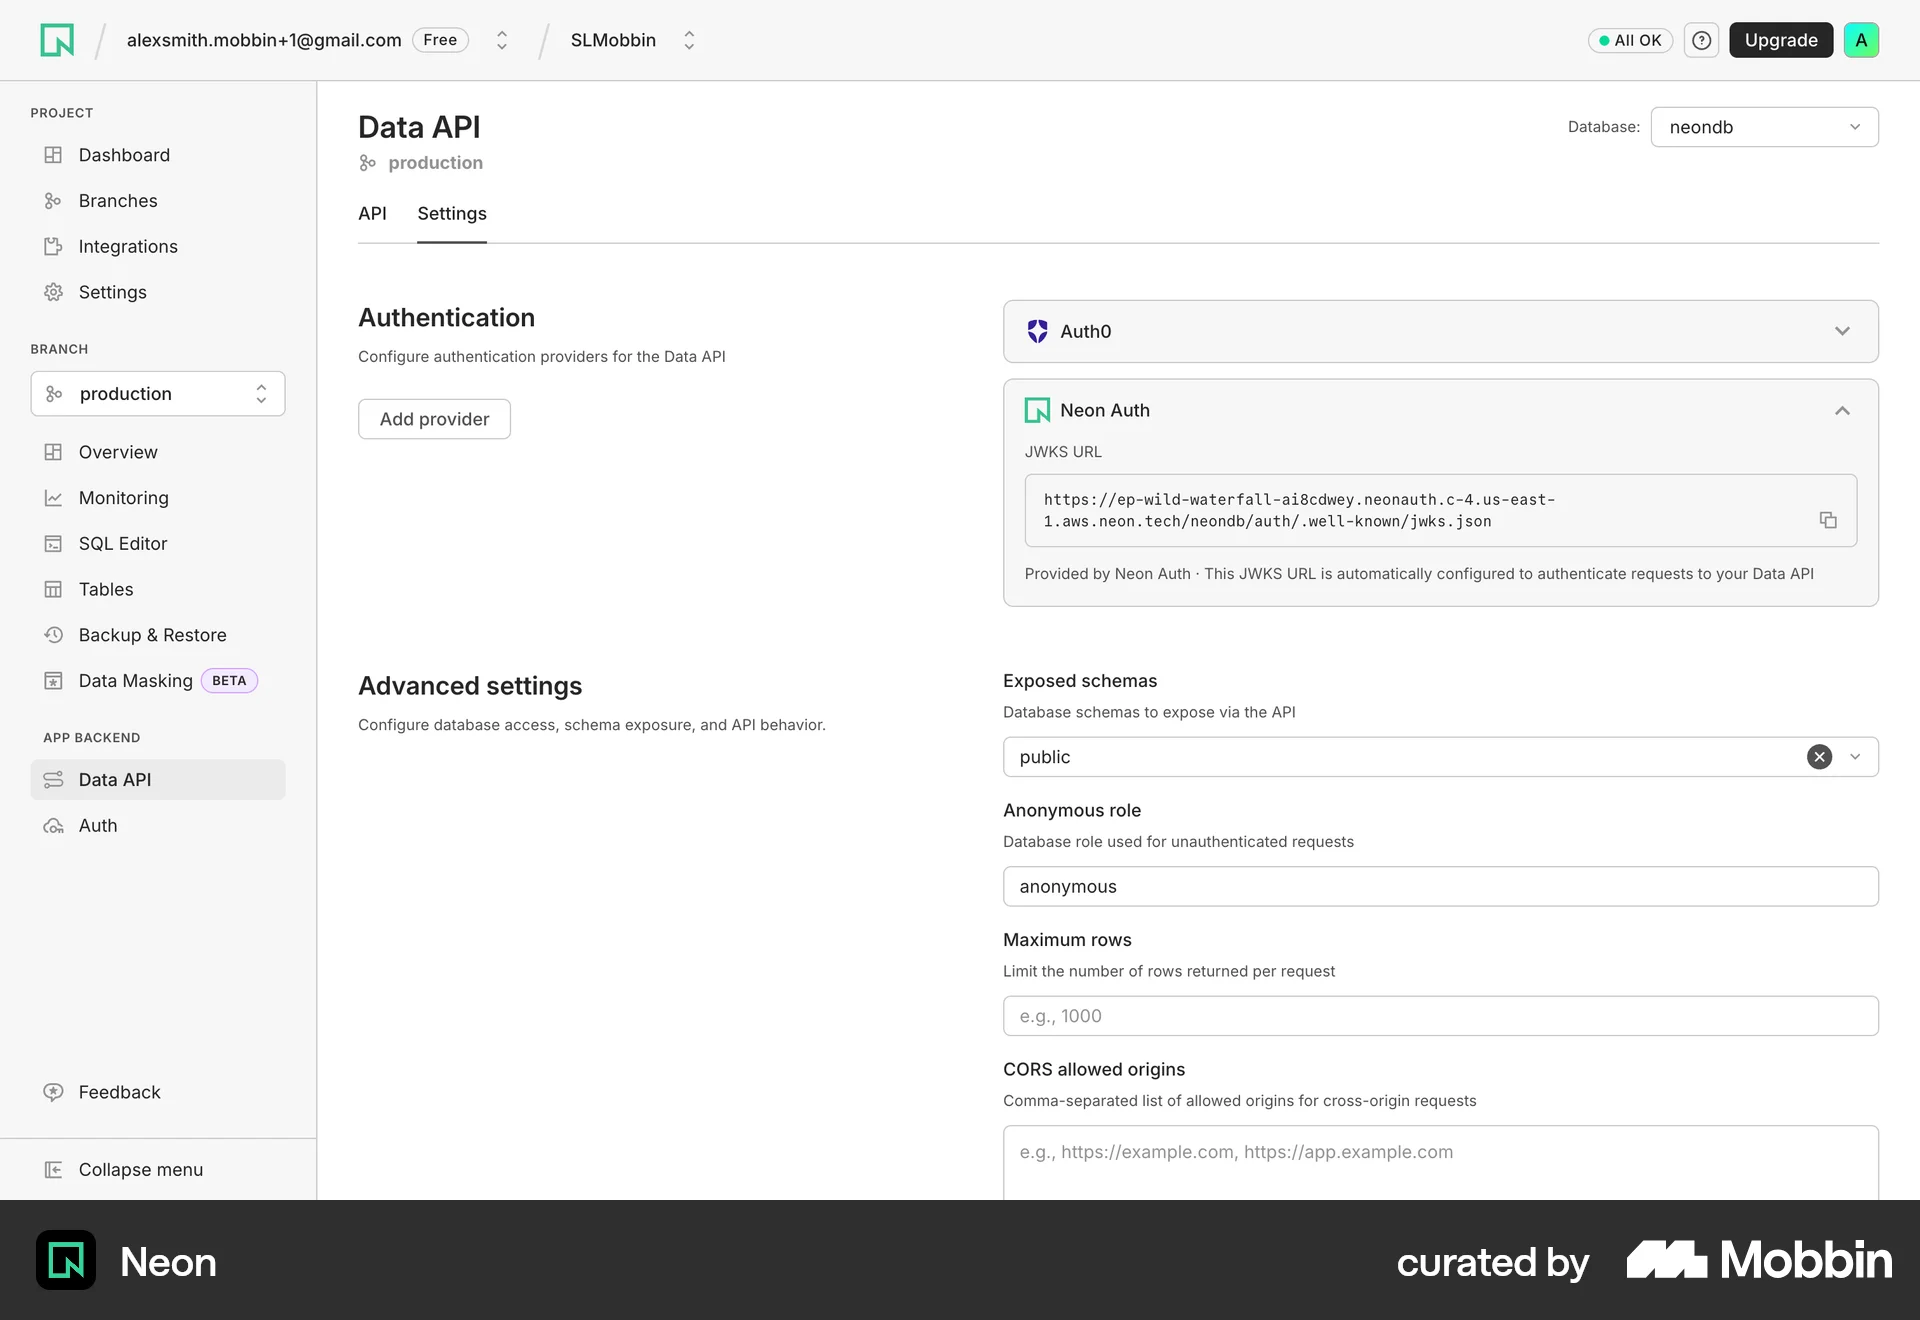
Task: Open the Exposed schemas dropdown arrow
Action: tap(1855, 757)
